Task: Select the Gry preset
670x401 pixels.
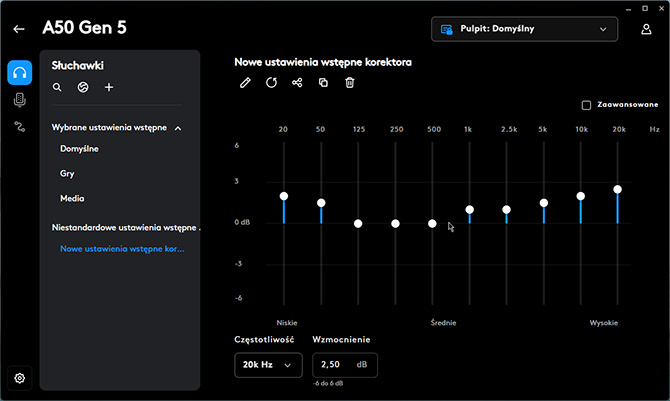Action: pyautogui.click(x=67, y=174)
